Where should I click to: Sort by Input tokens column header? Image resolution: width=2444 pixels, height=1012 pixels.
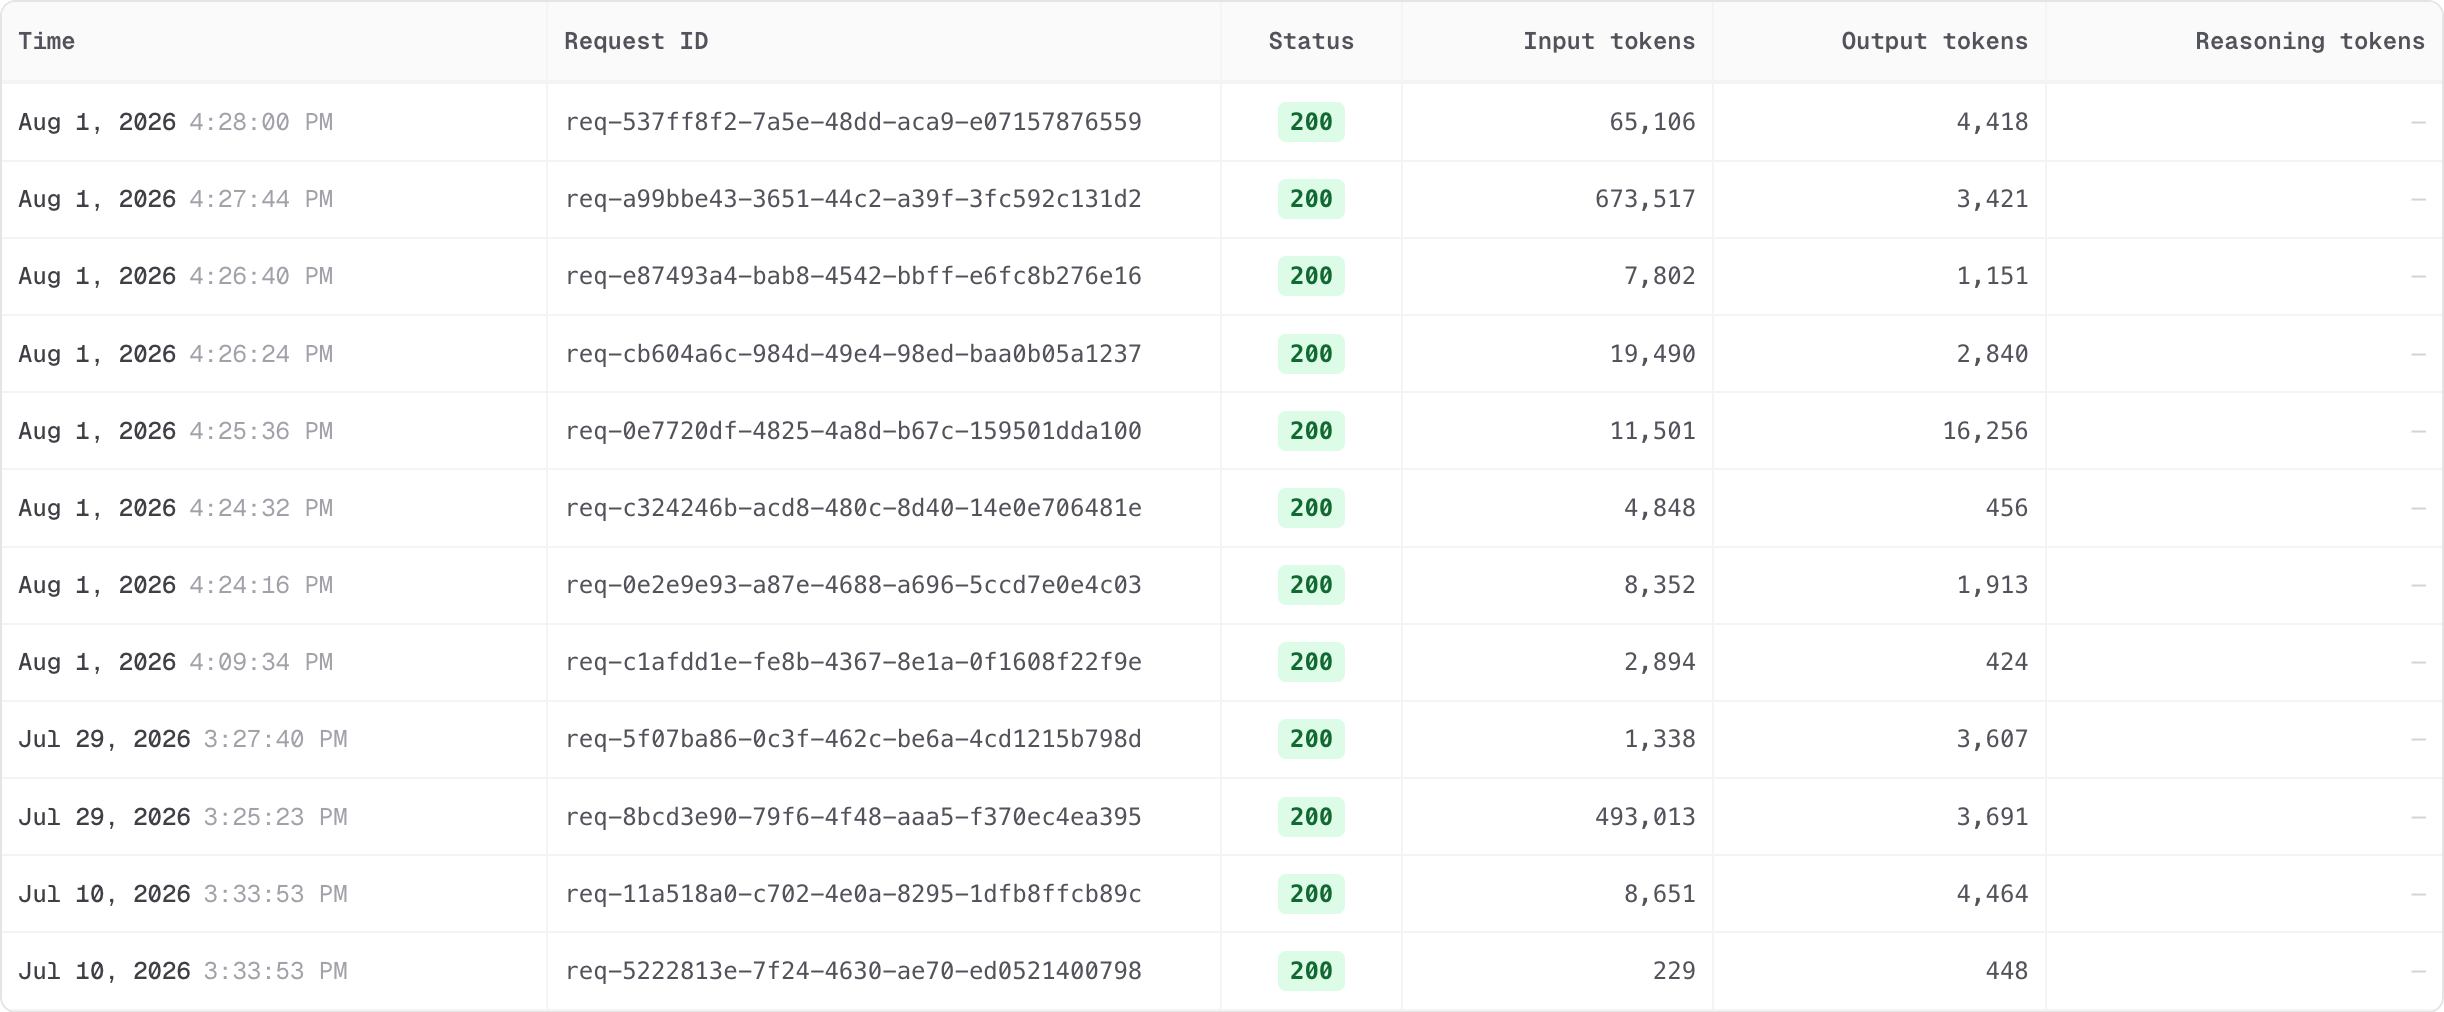pos(1608,41)
